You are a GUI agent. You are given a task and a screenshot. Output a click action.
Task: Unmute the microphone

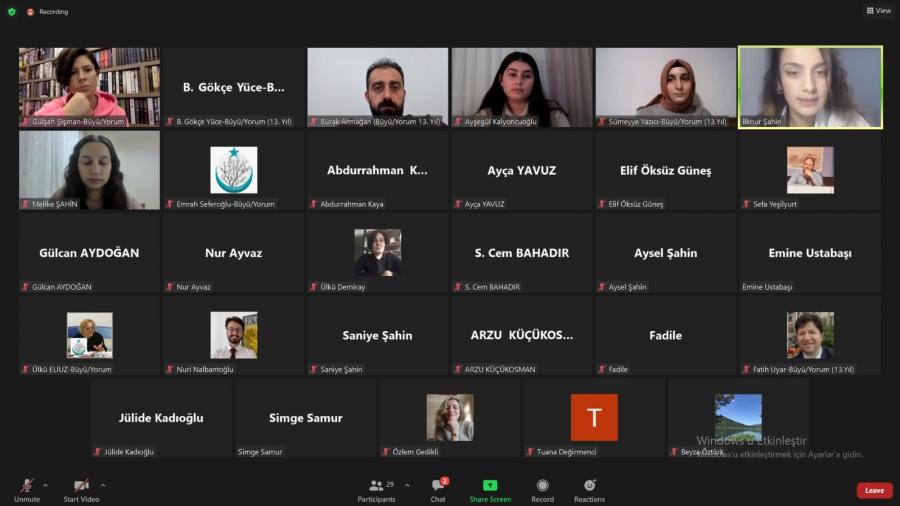[26, 489]
